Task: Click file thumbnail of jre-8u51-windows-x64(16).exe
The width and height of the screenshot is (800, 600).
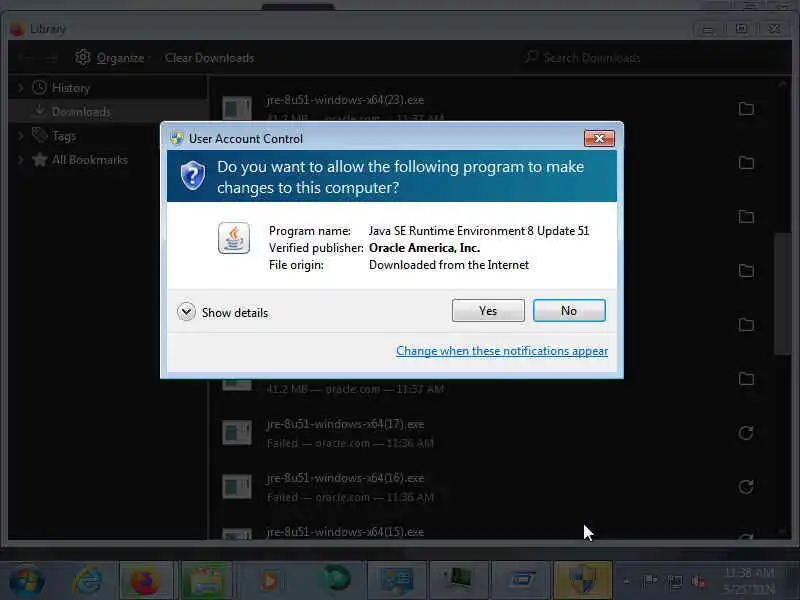Action: (x=237, y=487)
